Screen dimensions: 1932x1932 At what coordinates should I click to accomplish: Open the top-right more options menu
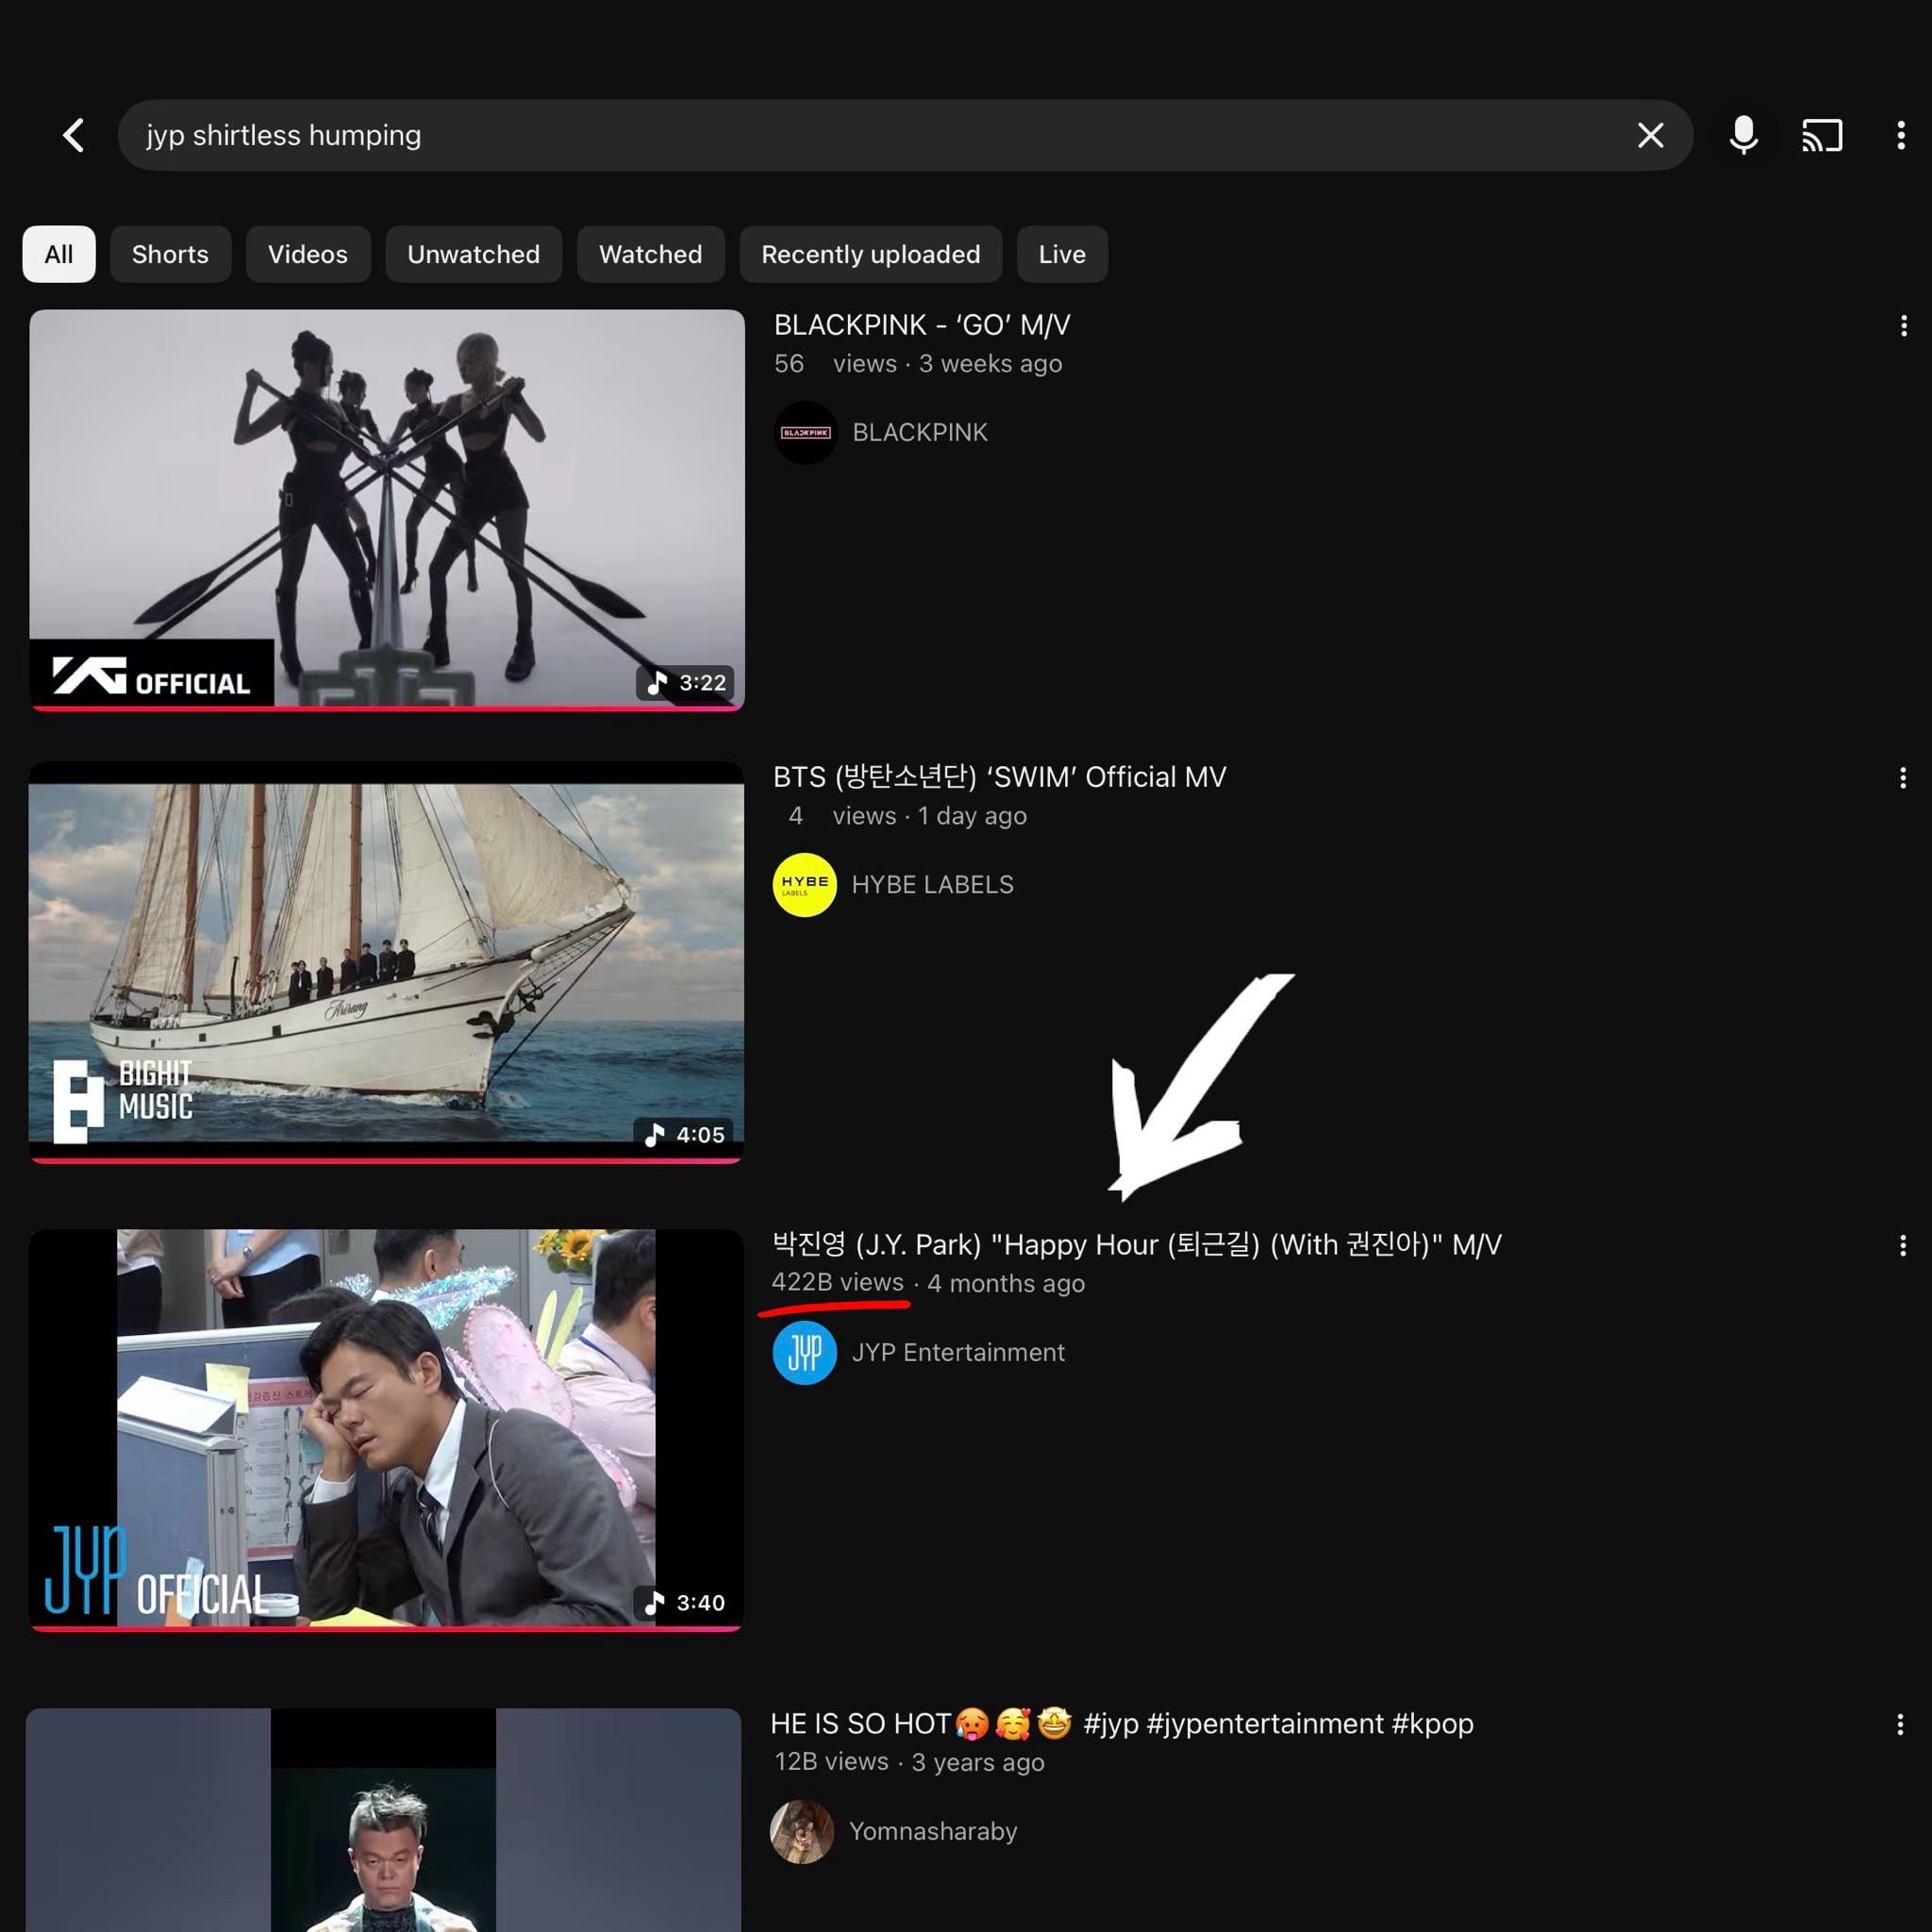pos(1900,135)
